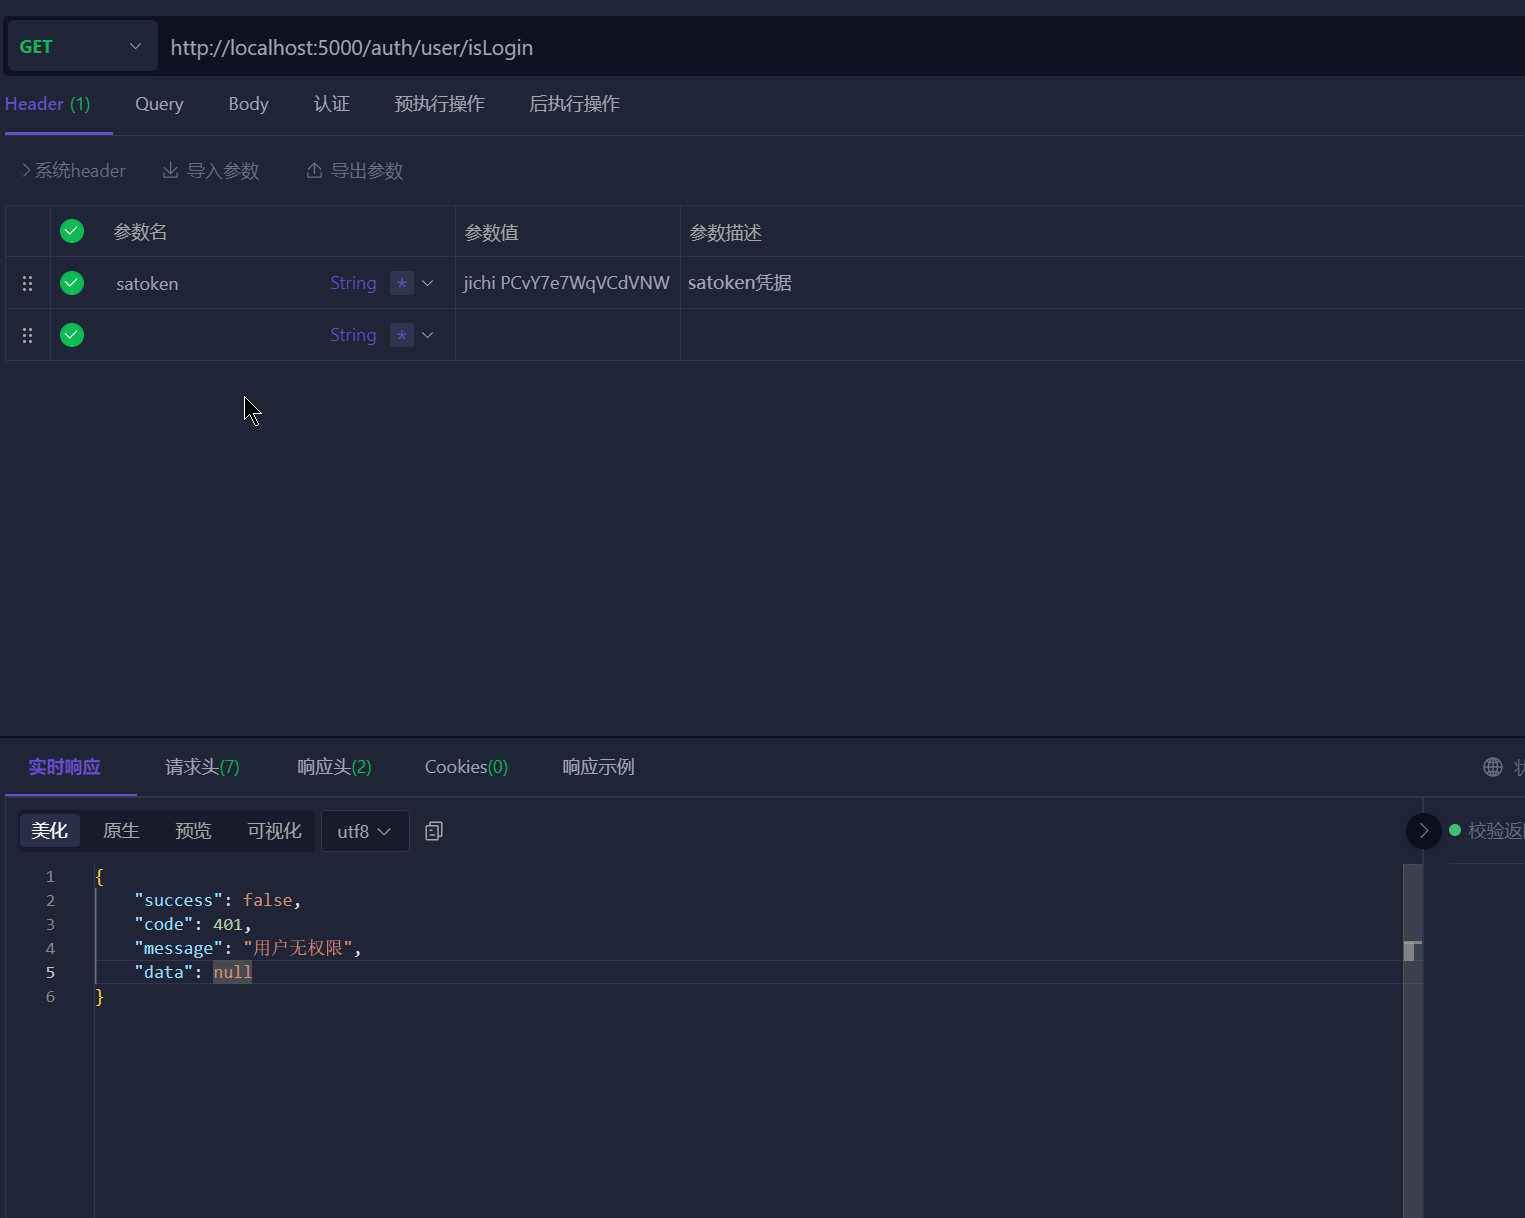The image size is (1525, 1218).
Task: Click the copy response icon
Action: (434, 831)
